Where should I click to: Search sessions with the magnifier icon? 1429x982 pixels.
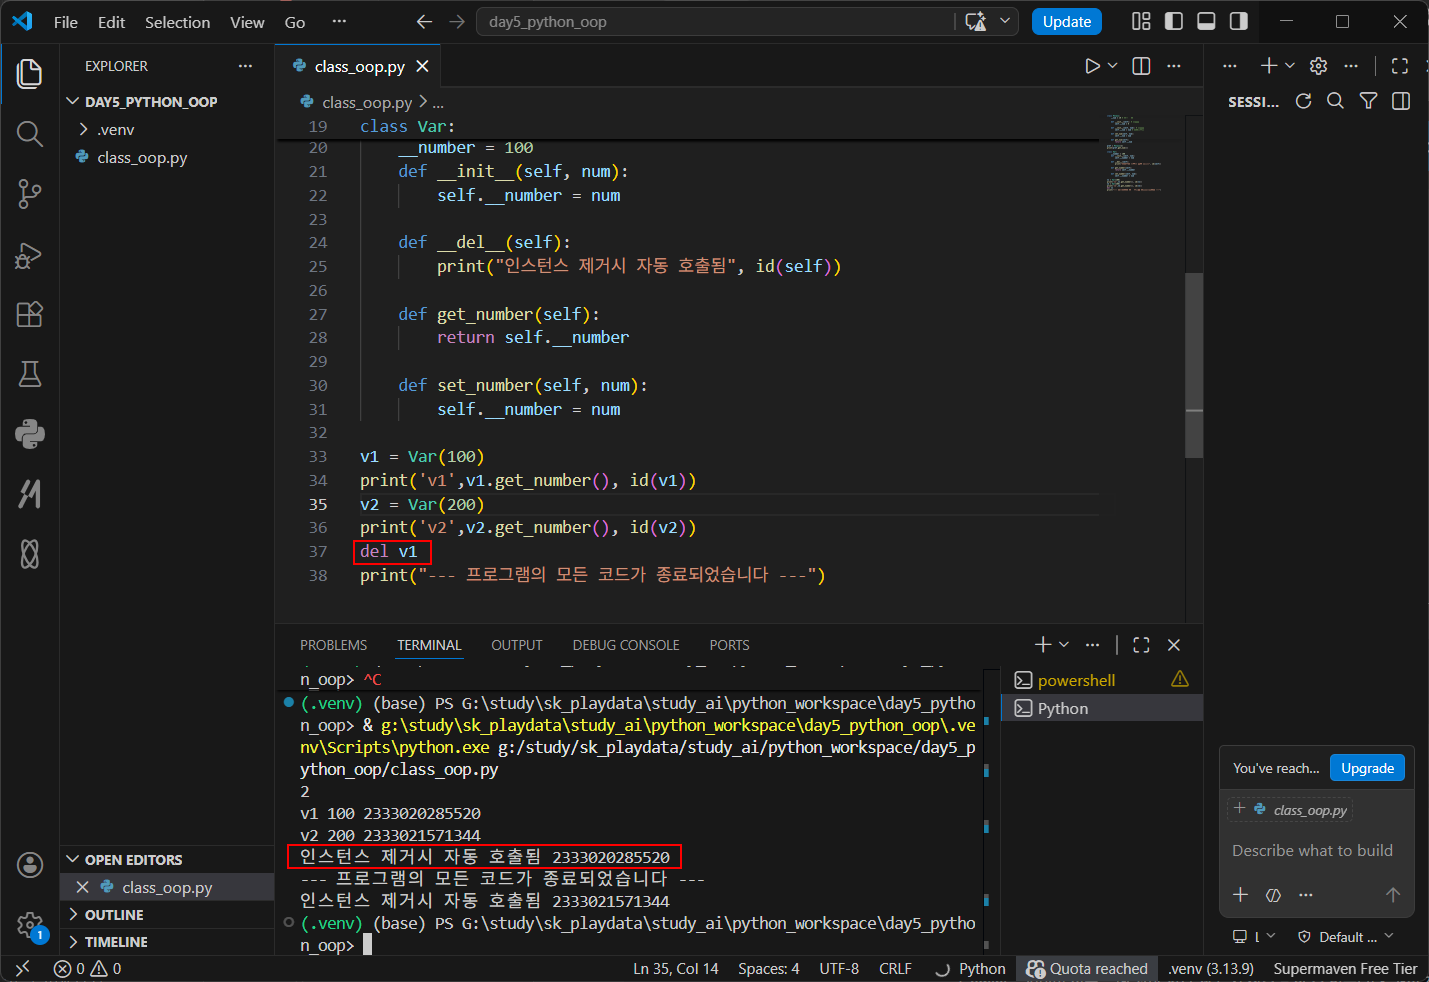[x=1335, y=101]
